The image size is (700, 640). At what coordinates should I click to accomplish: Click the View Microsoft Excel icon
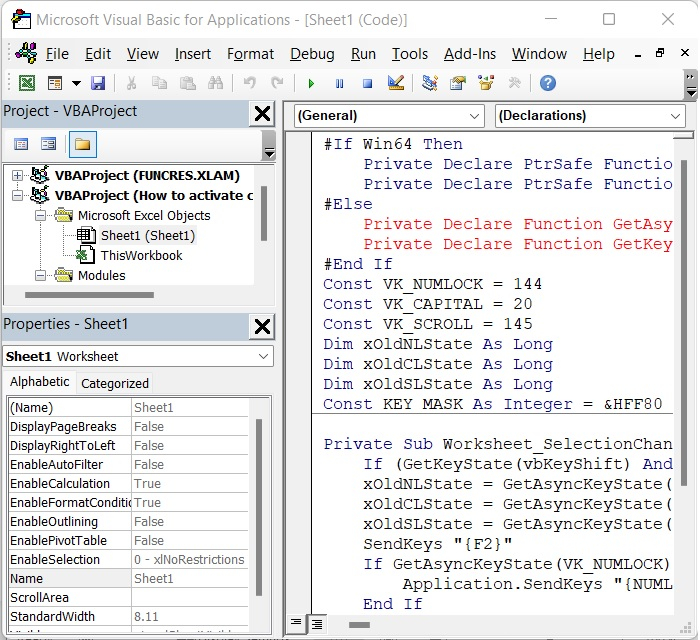coord(27,83)
